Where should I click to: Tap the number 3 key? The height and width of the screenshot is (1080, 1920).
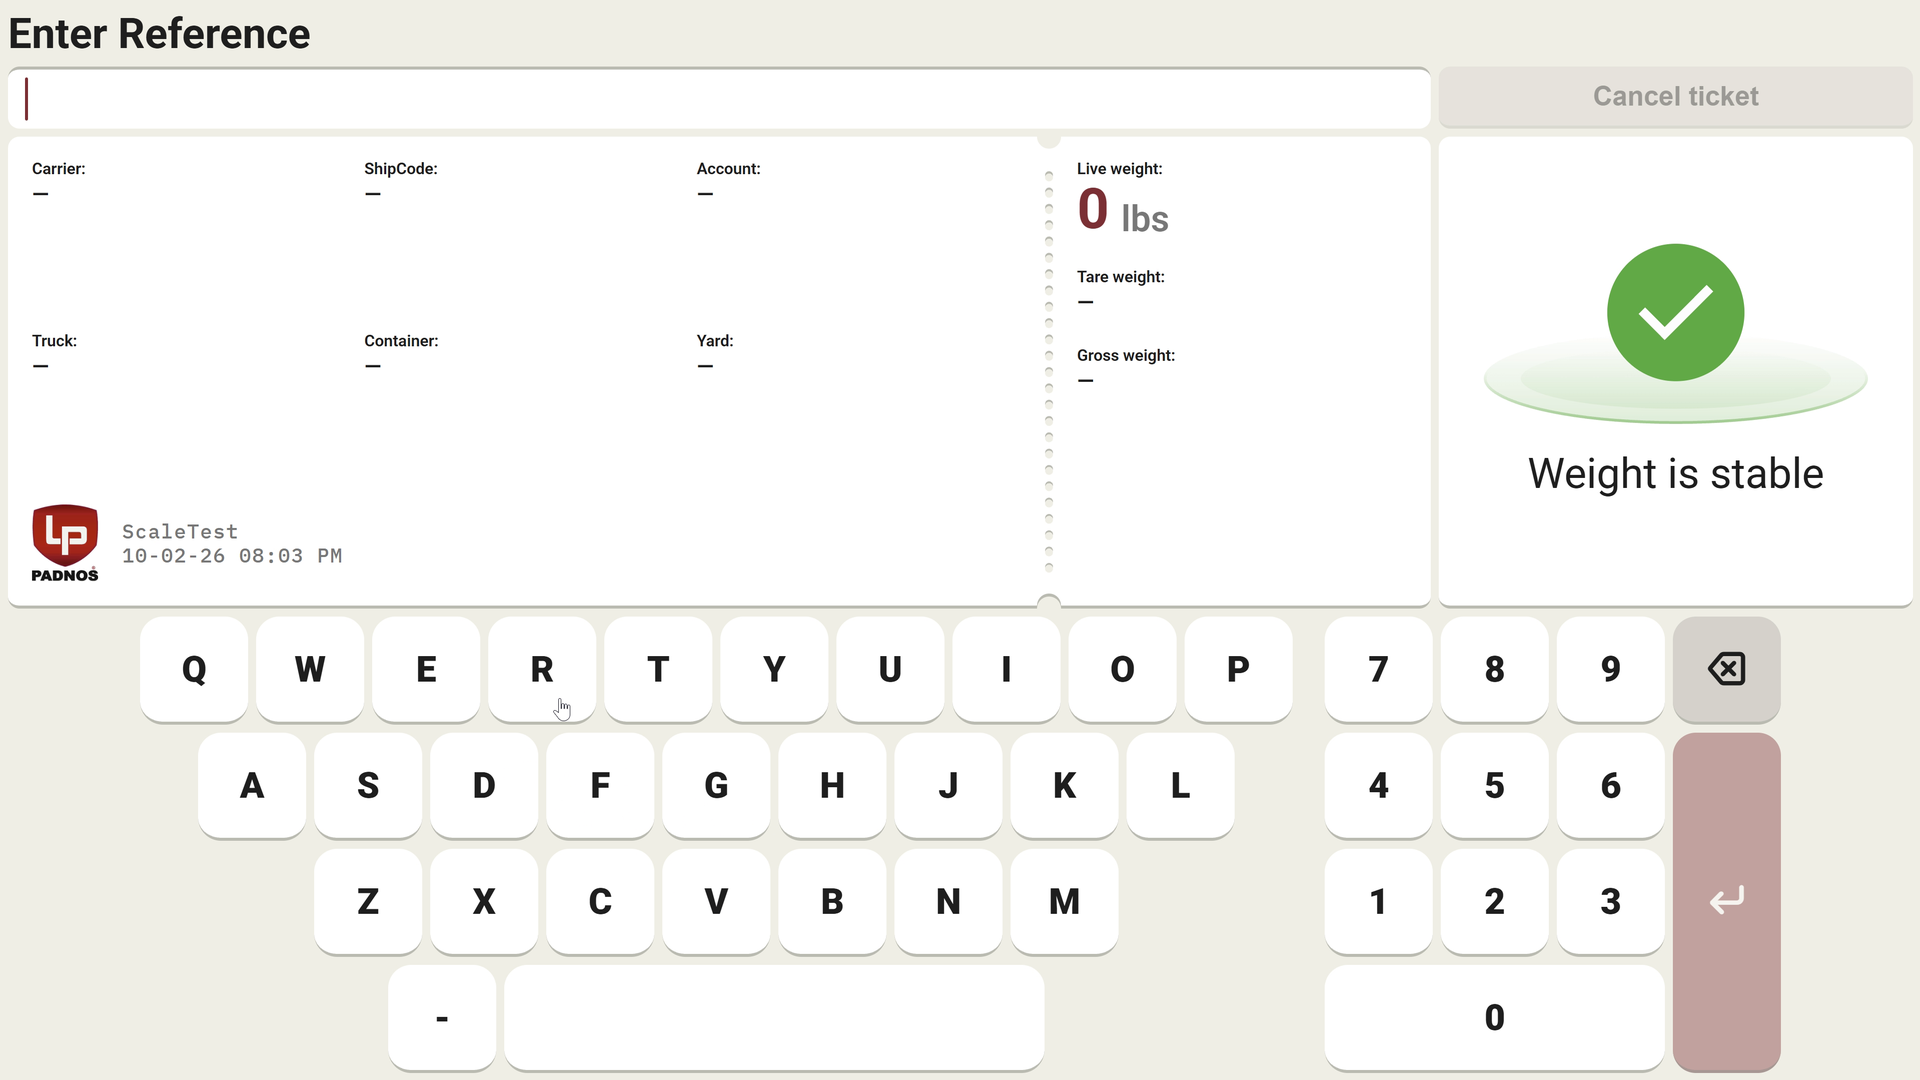[x=1610, y=901]
